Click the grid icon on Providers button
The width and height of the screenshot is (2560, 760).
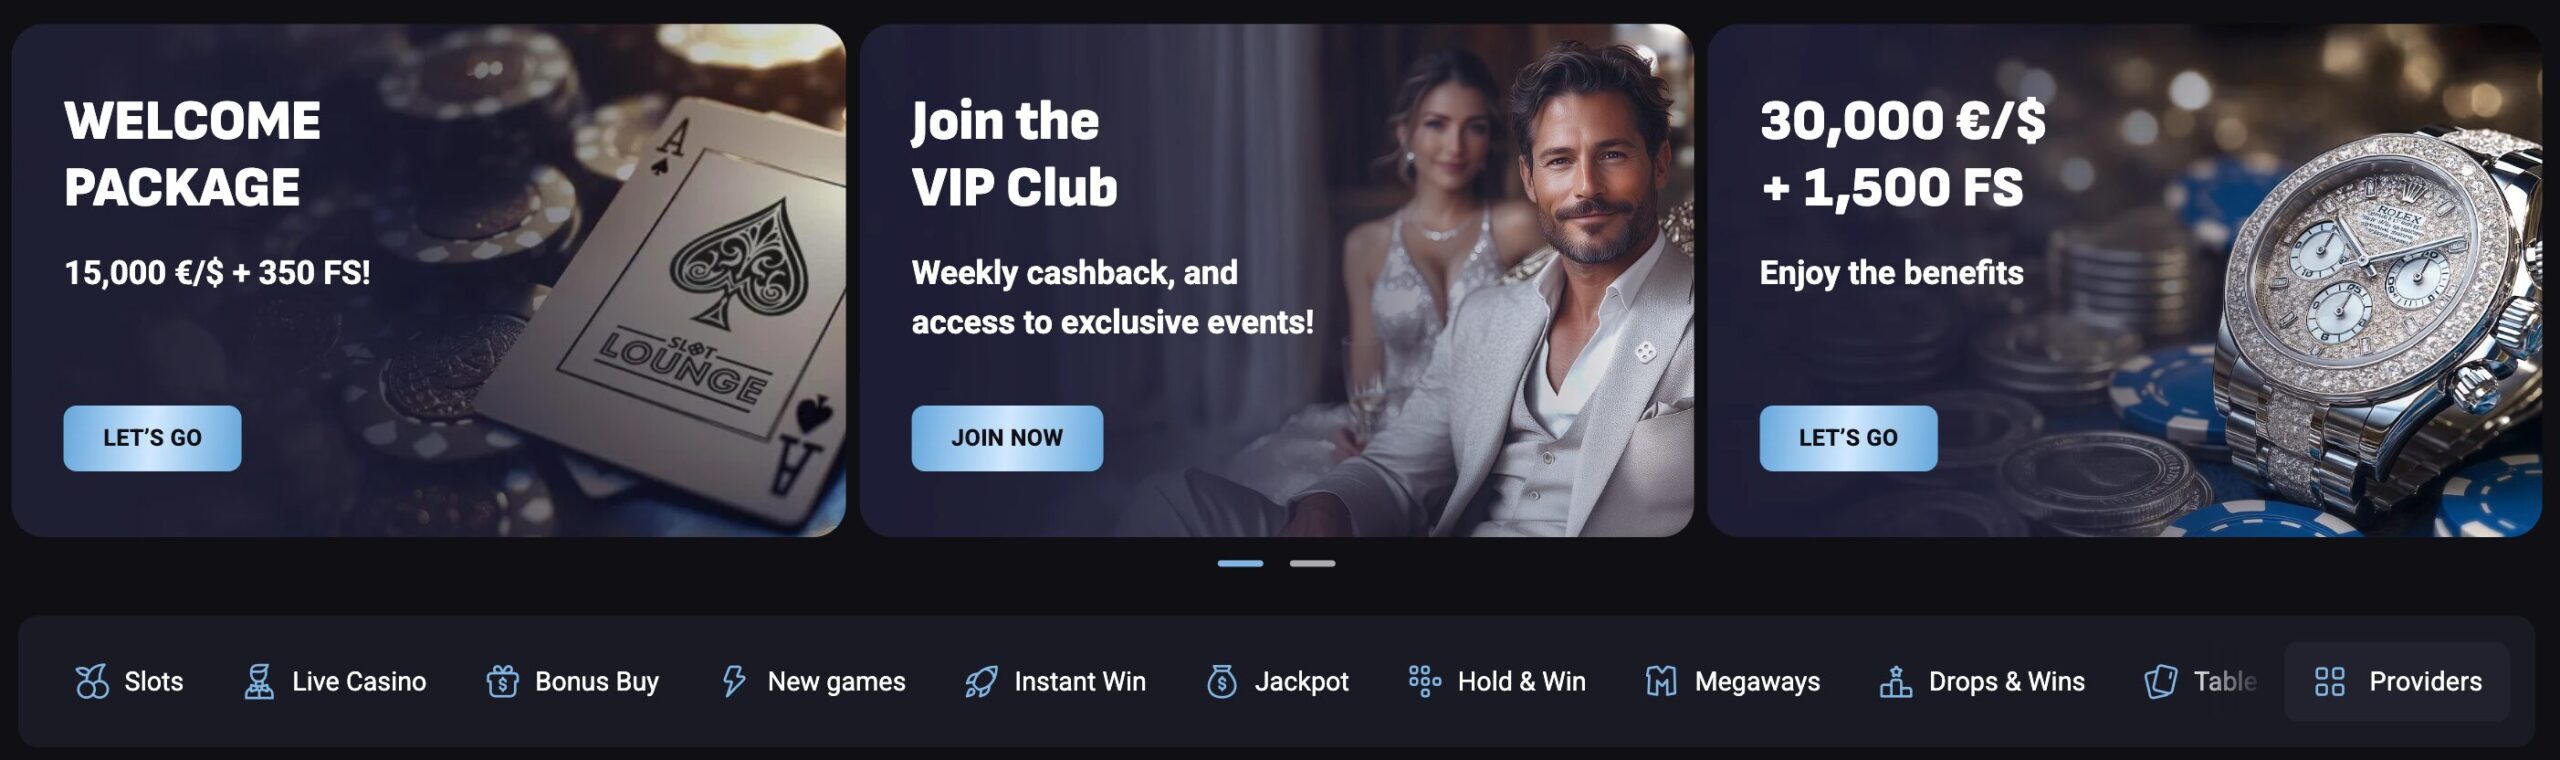click(x=2330, y=682)
